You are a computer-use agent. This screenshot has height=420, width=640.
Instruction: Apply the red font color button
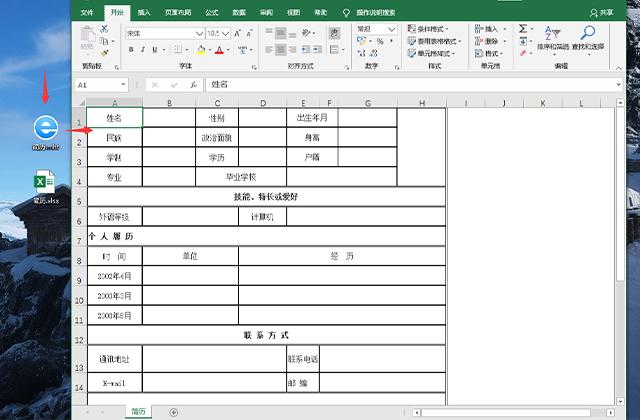[220, 50]
